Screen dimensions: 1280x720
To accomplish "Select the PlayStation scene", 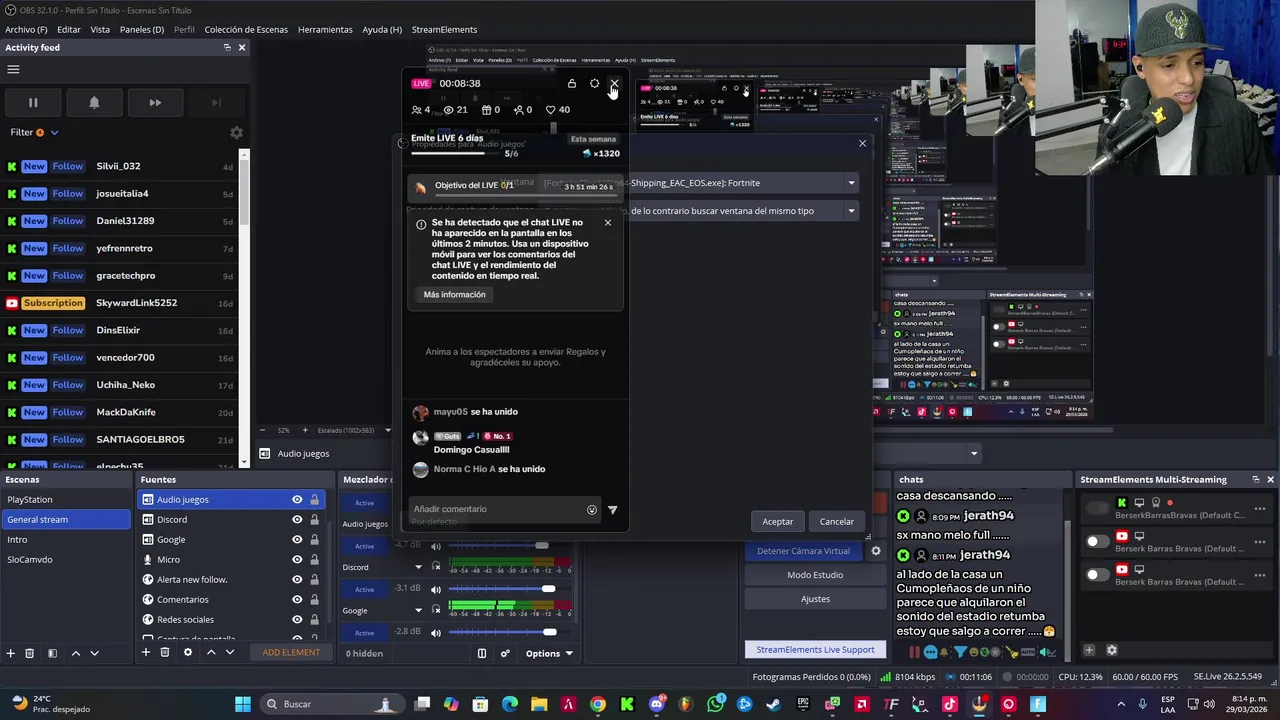I will tap(66, 499).
